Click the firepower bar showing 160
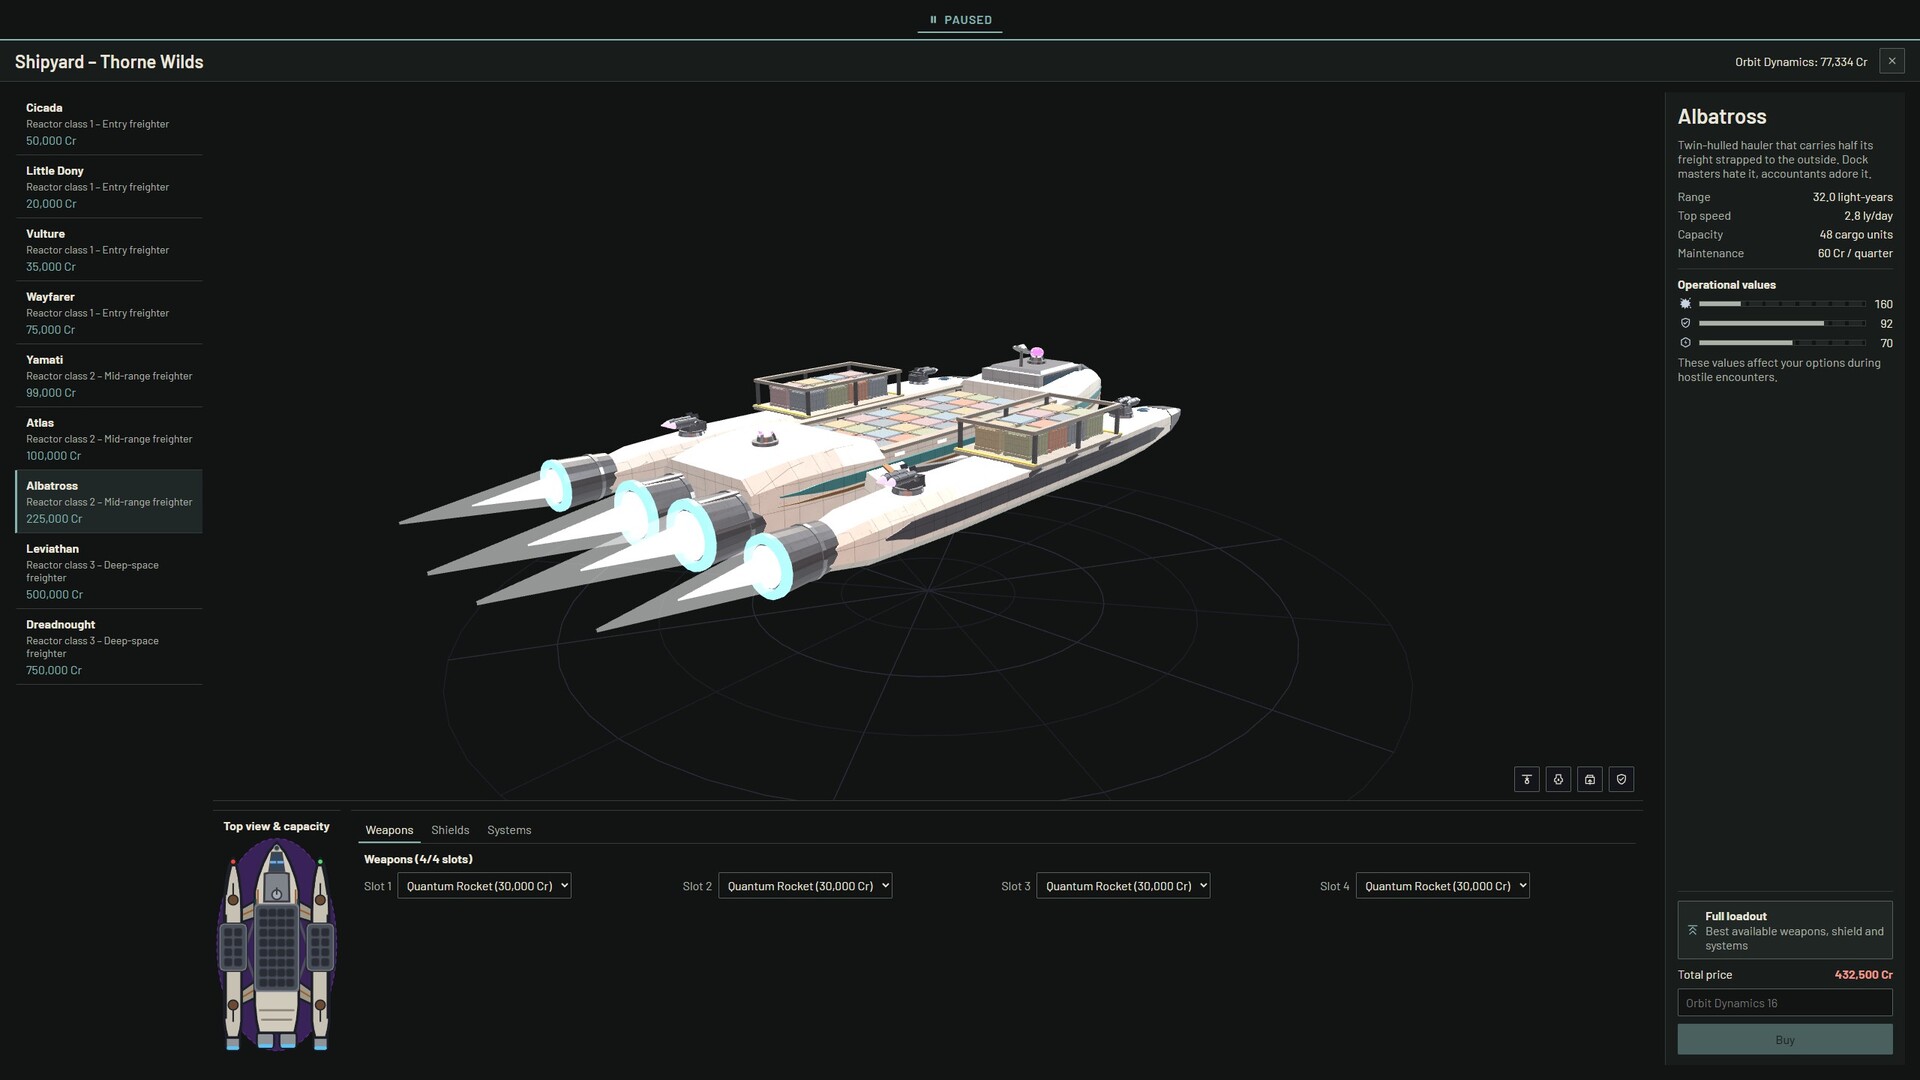1920x1080 pixels. (x=1782, y=304)
